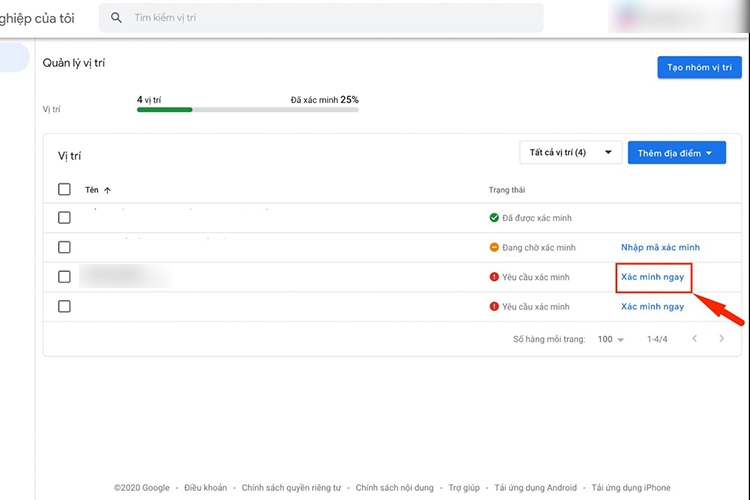750x500 pixels.
Task: Click the last row's red warning icon
Action: point(494,306)
